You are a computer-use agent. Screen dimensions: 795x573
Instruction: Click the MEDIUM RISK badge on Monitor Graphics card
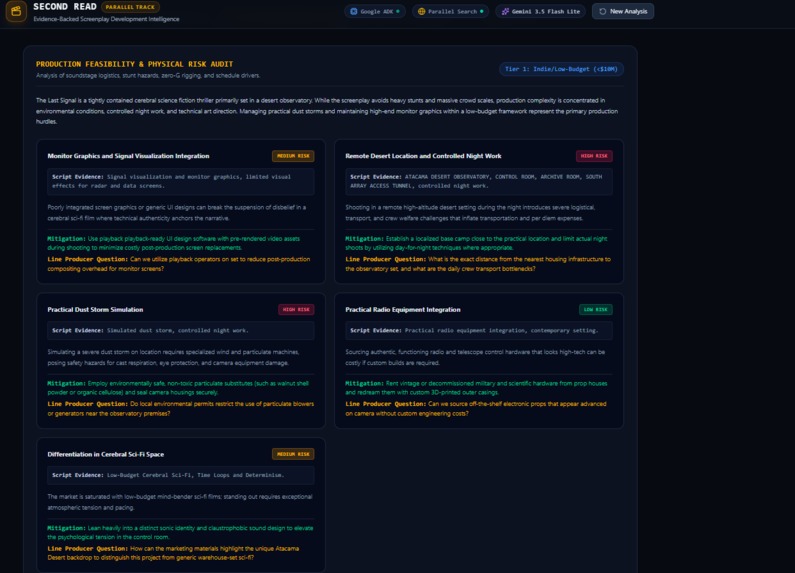(x=293, y=156)
